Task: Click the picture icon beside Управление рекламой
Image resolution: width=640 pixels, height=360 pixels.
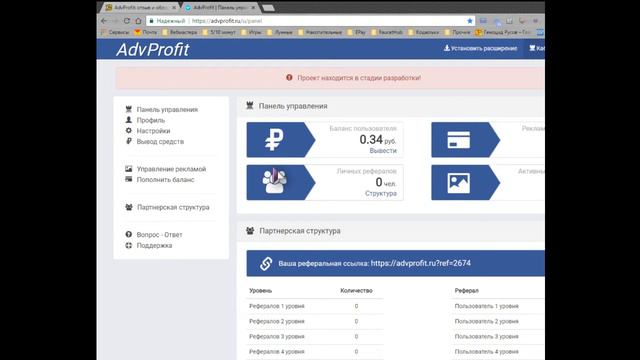Action: tap(129, 168)
